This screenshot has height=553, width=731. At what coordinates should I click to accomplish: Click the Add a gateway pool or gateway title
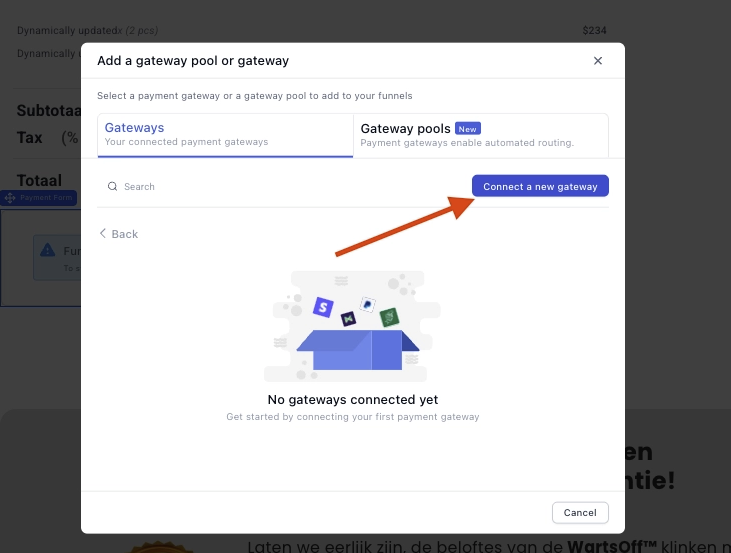click(x=193, y=61)
